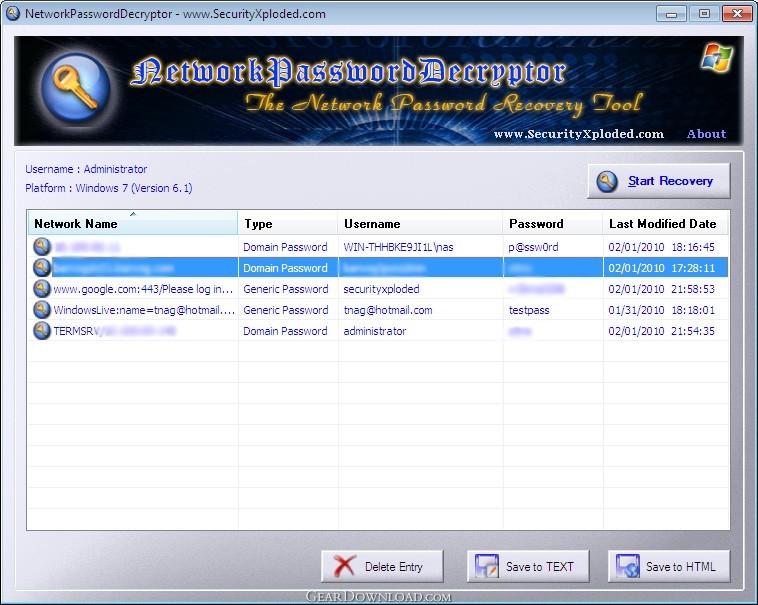Click magnifier icon on Start Recovery button
This screenshot has width=758, height=605.
point(607,181)
